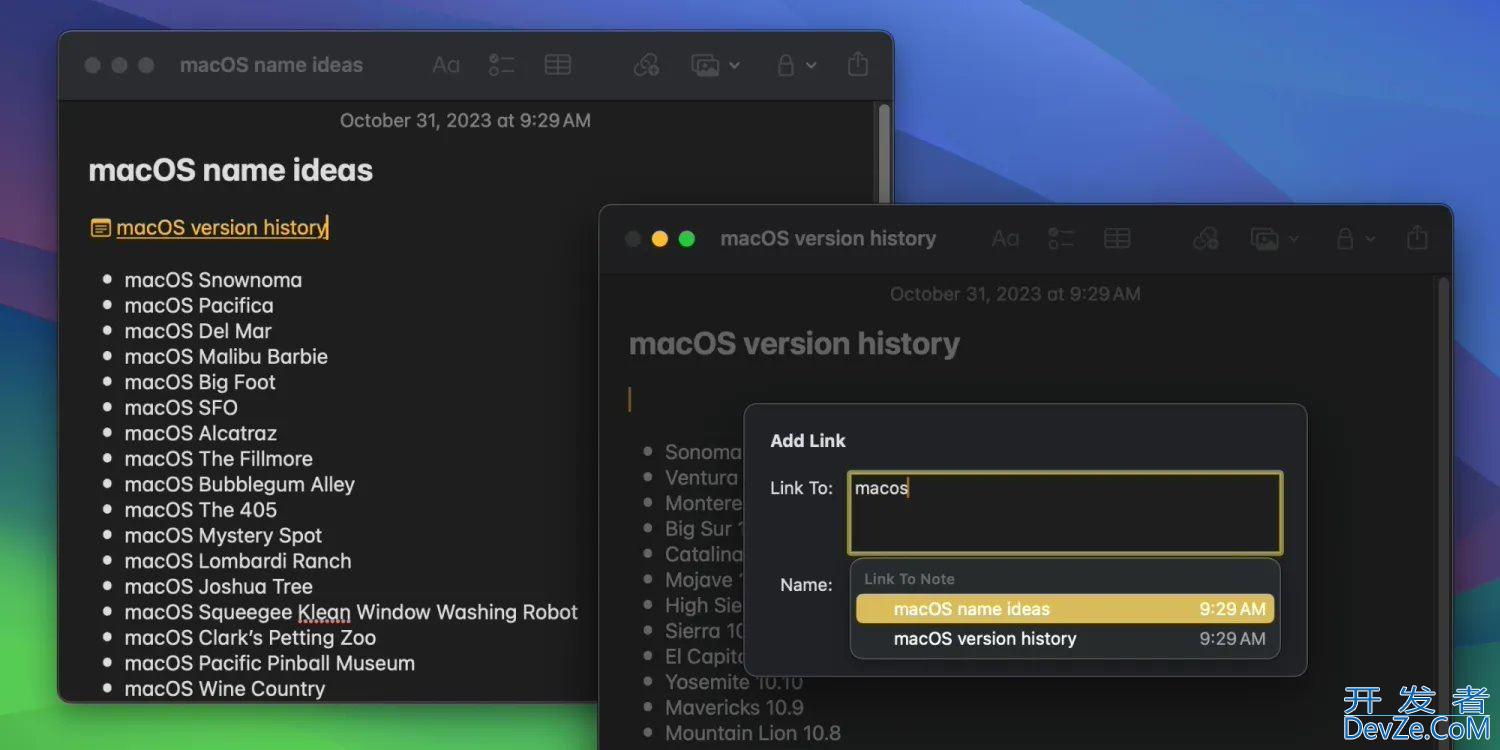This screenshot has height=750, width=1500.
Task: Open the 'macOS version history' note link
Action: click(221, 228)
